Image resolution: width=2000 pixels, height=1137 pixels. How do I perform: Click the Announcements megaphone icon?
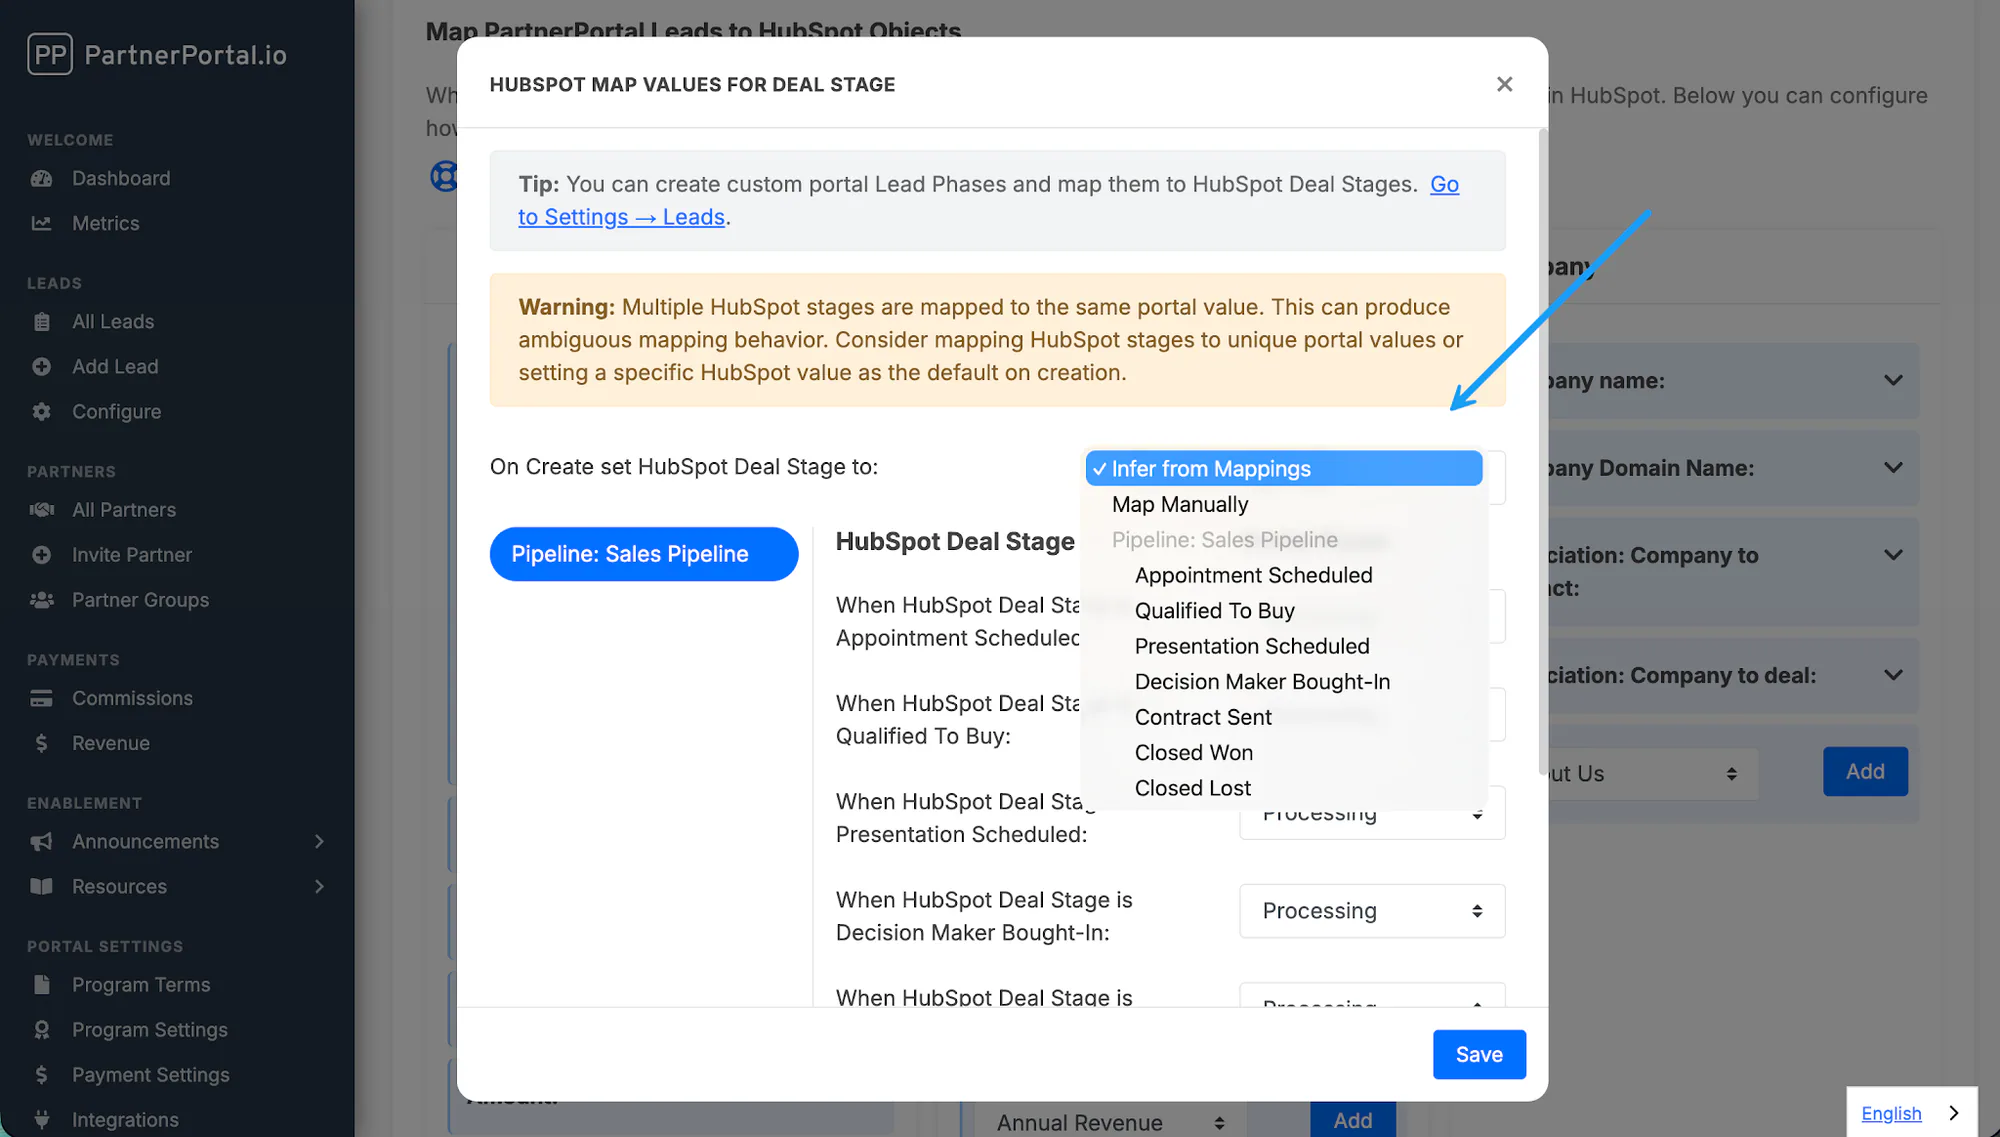point(41,841)
